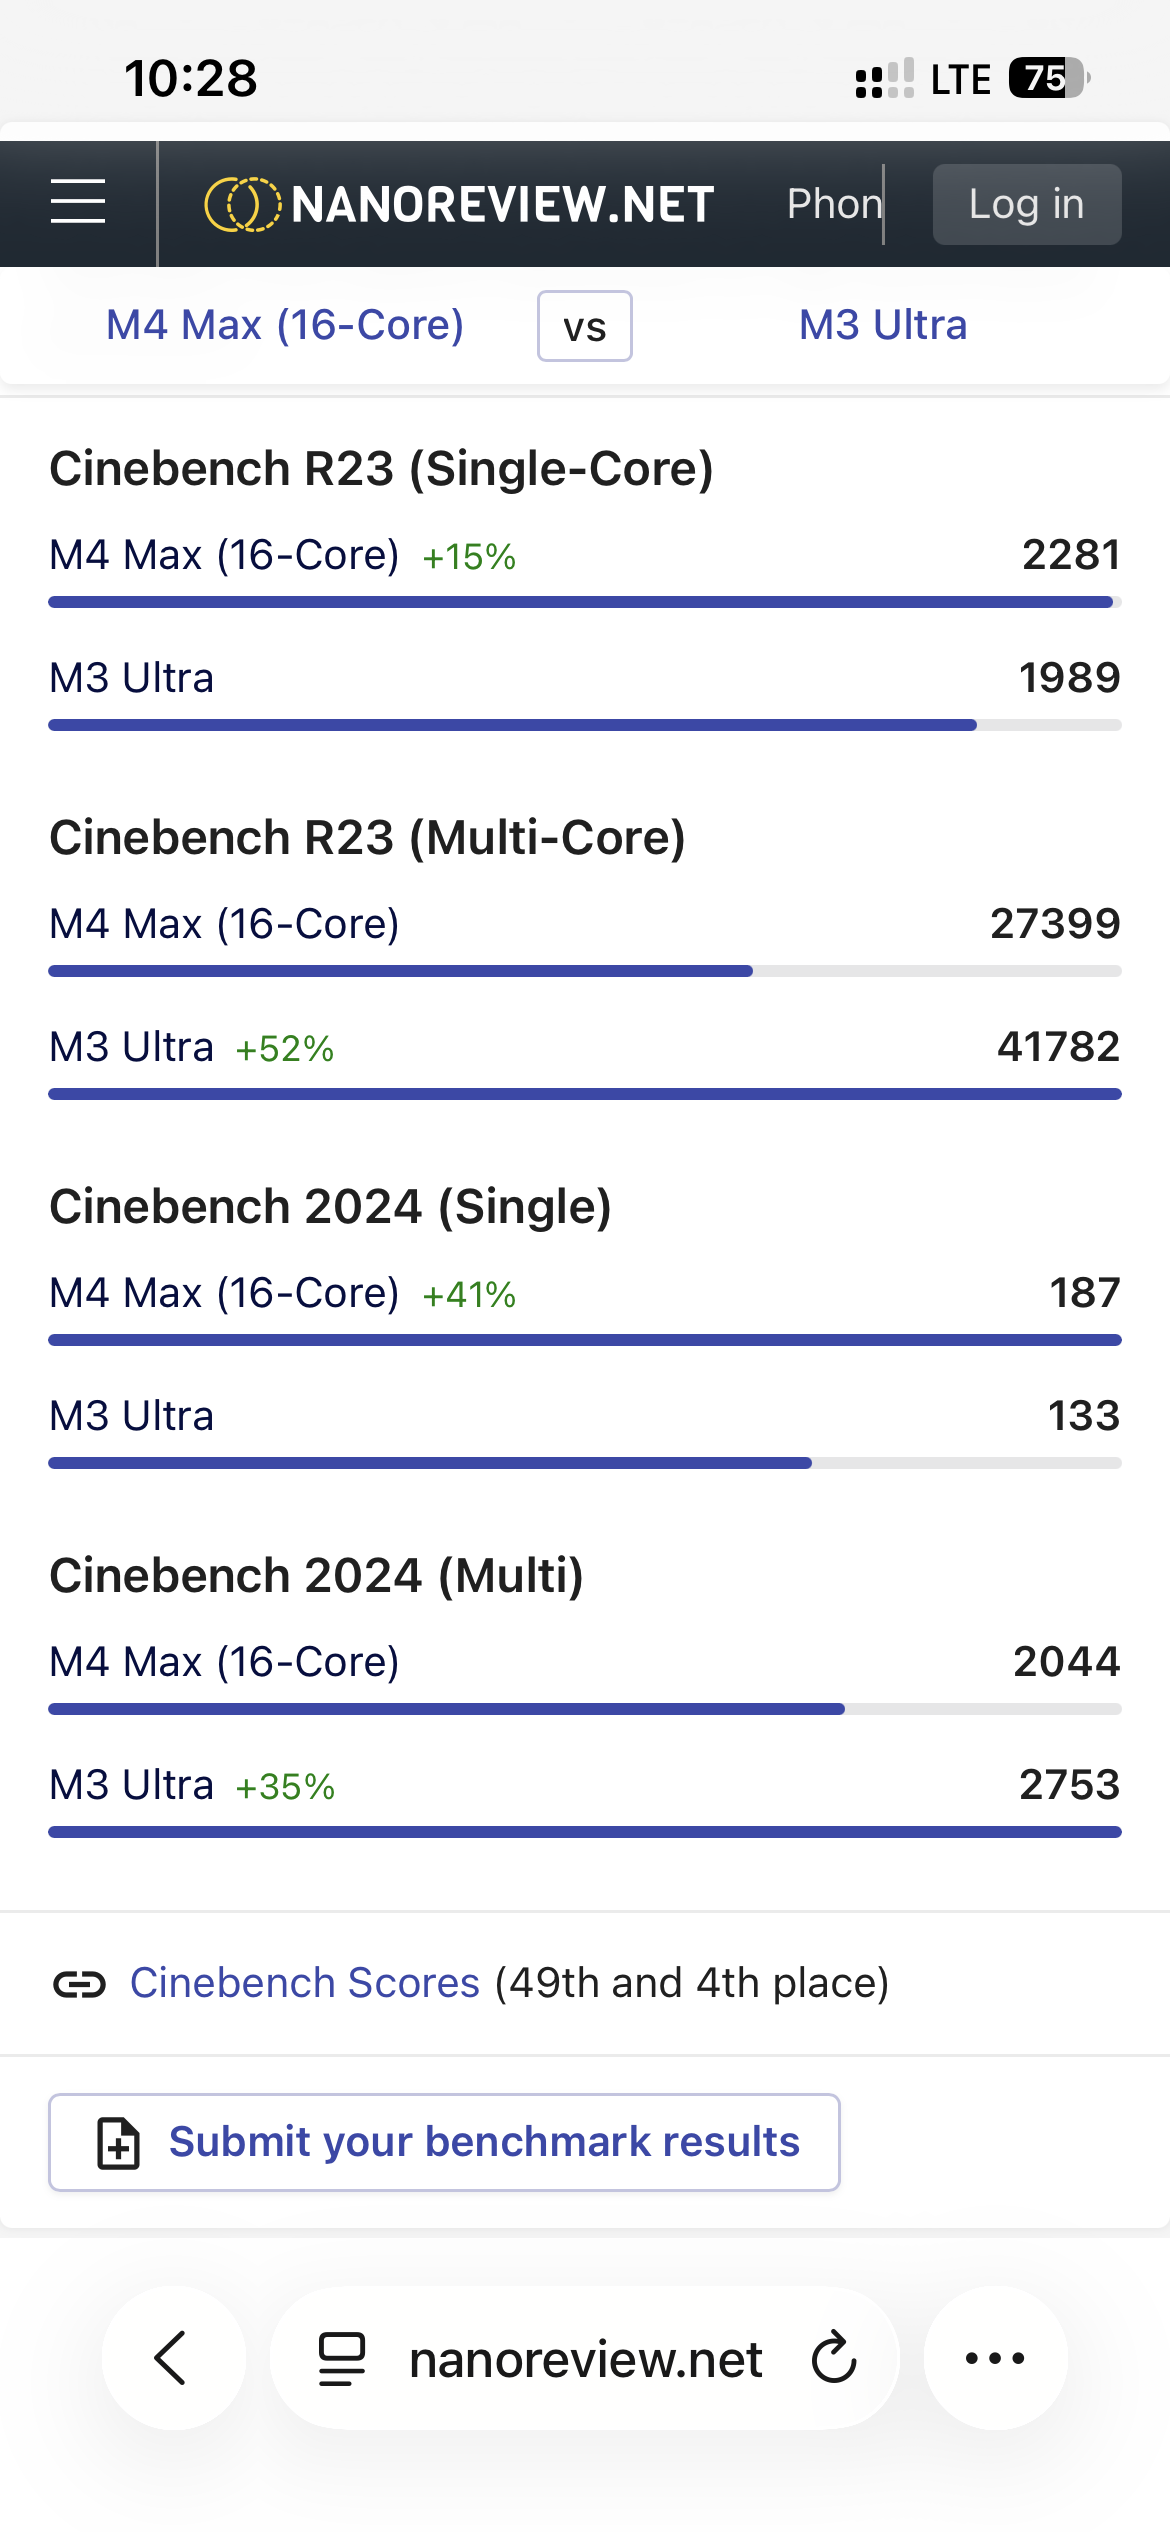
Task: Open the Cinebench Scores link
Action: (305, 1983)
